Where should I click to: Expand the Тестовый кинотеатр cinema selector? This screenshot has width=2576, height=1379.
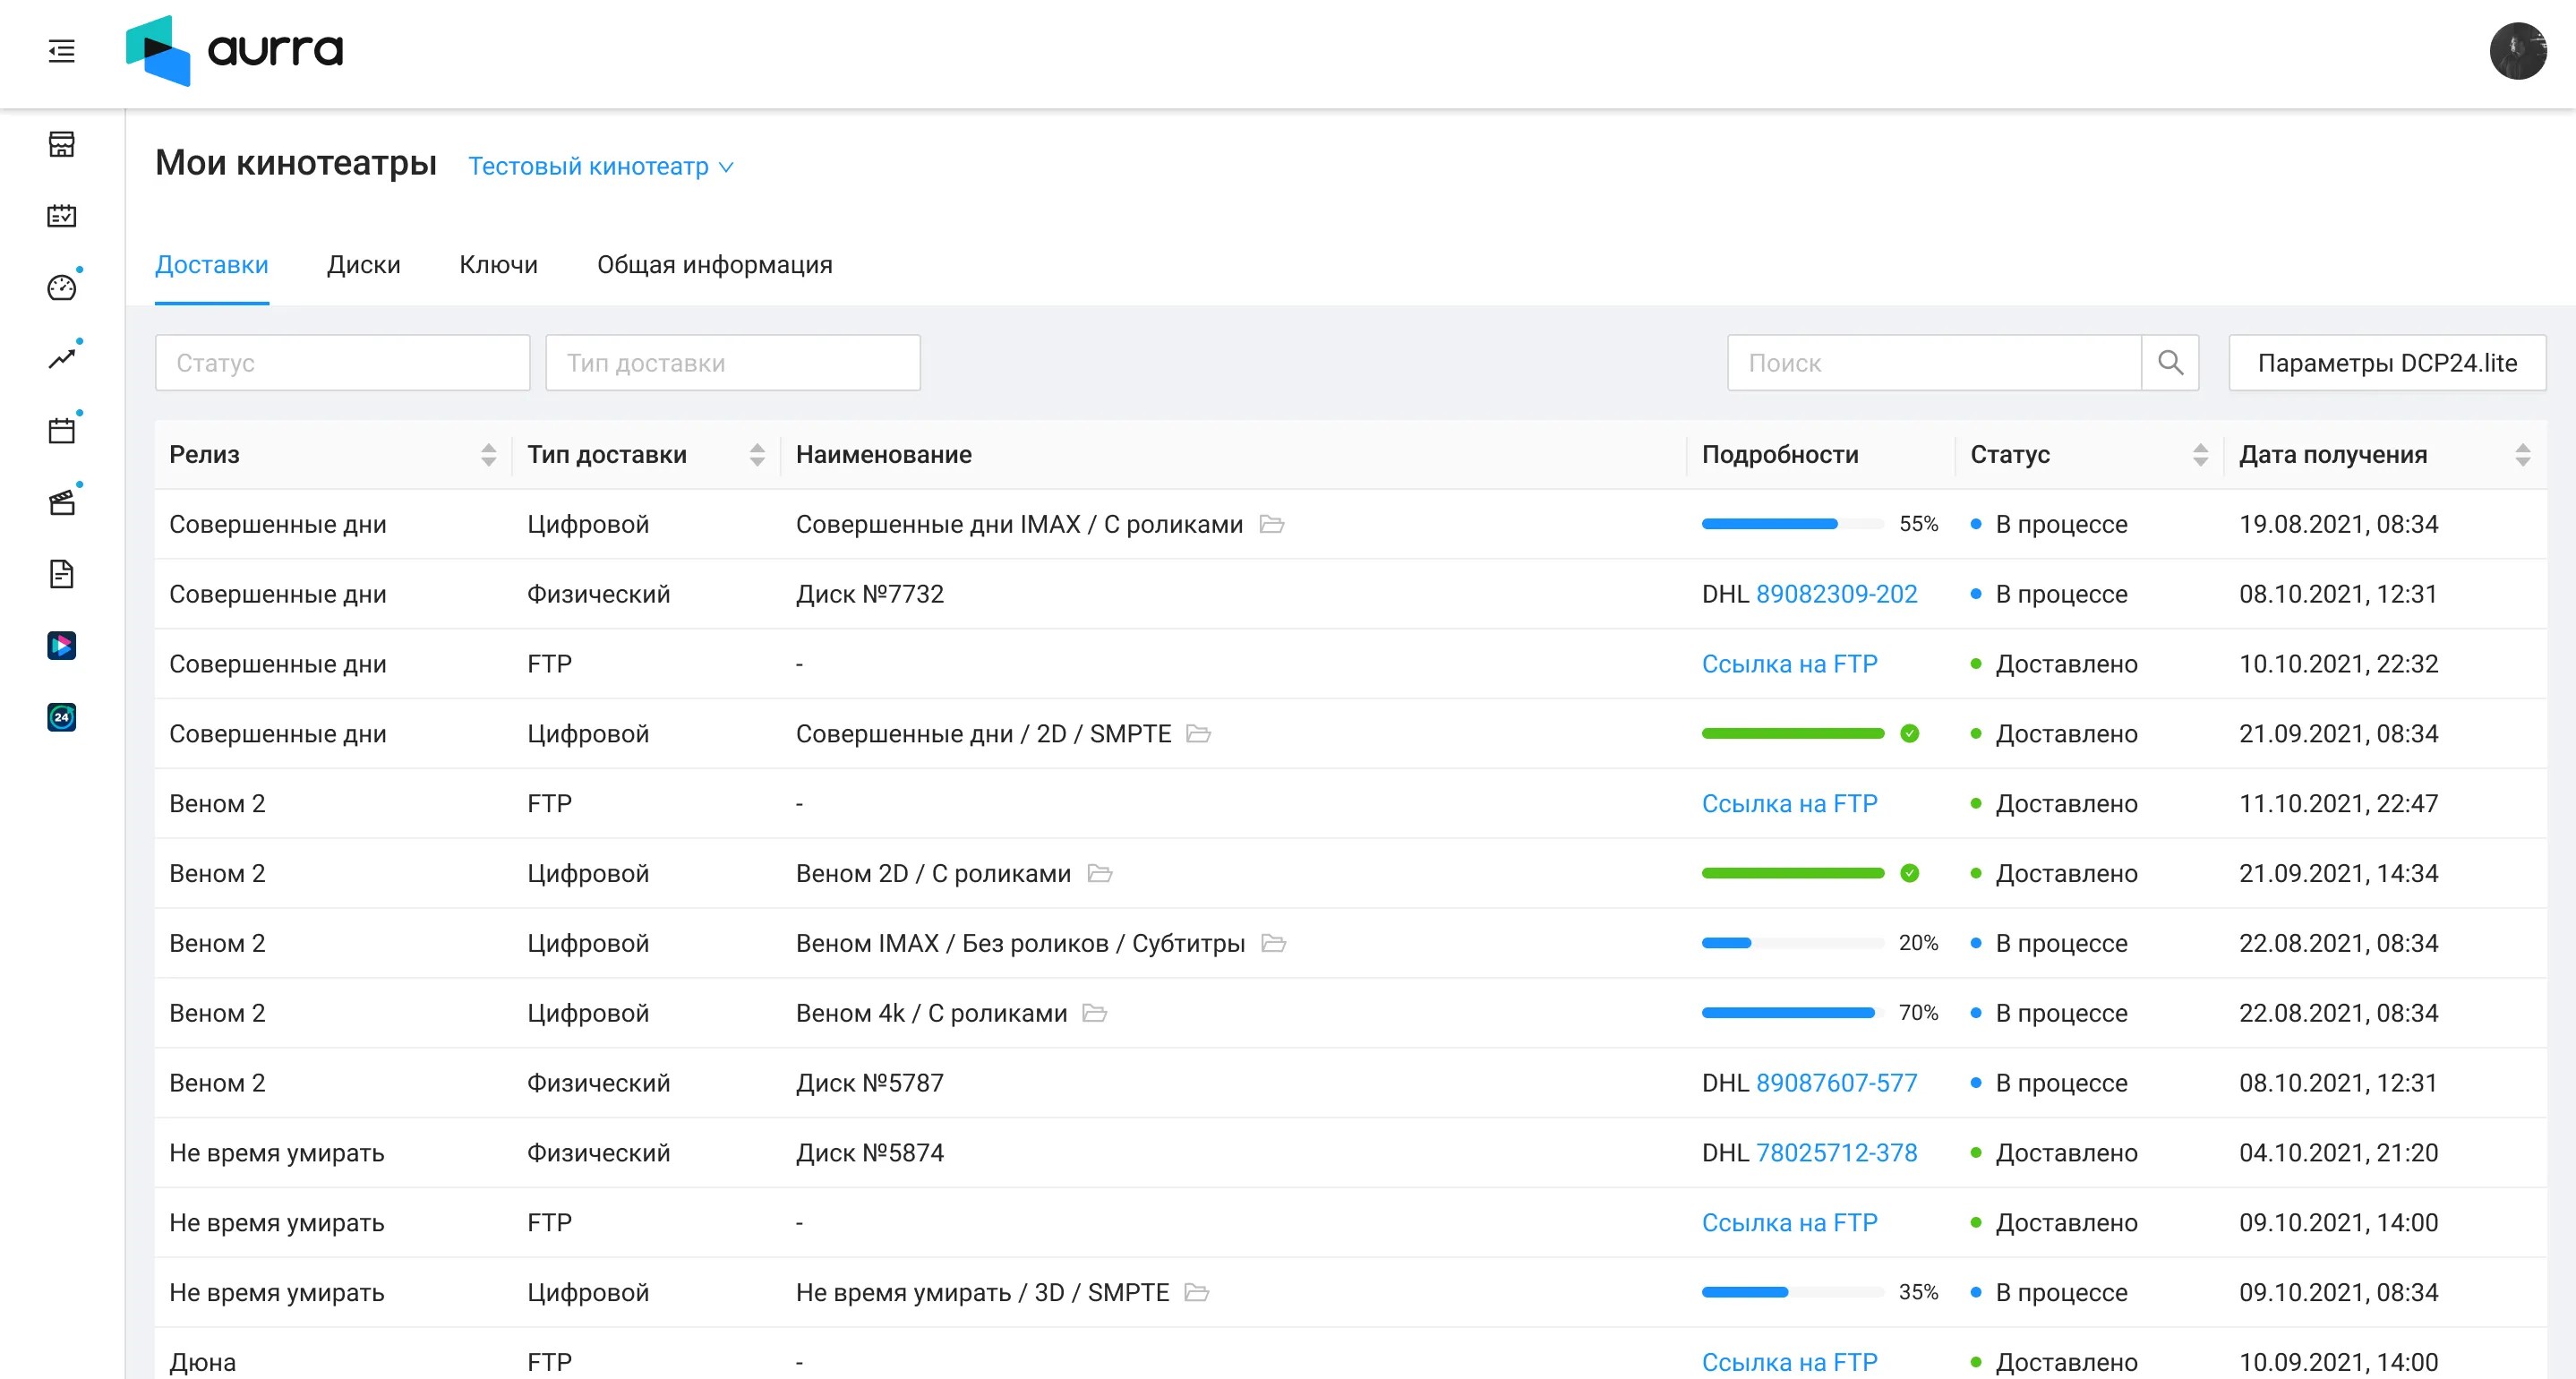pyautogui.click(x=601, y=167)
